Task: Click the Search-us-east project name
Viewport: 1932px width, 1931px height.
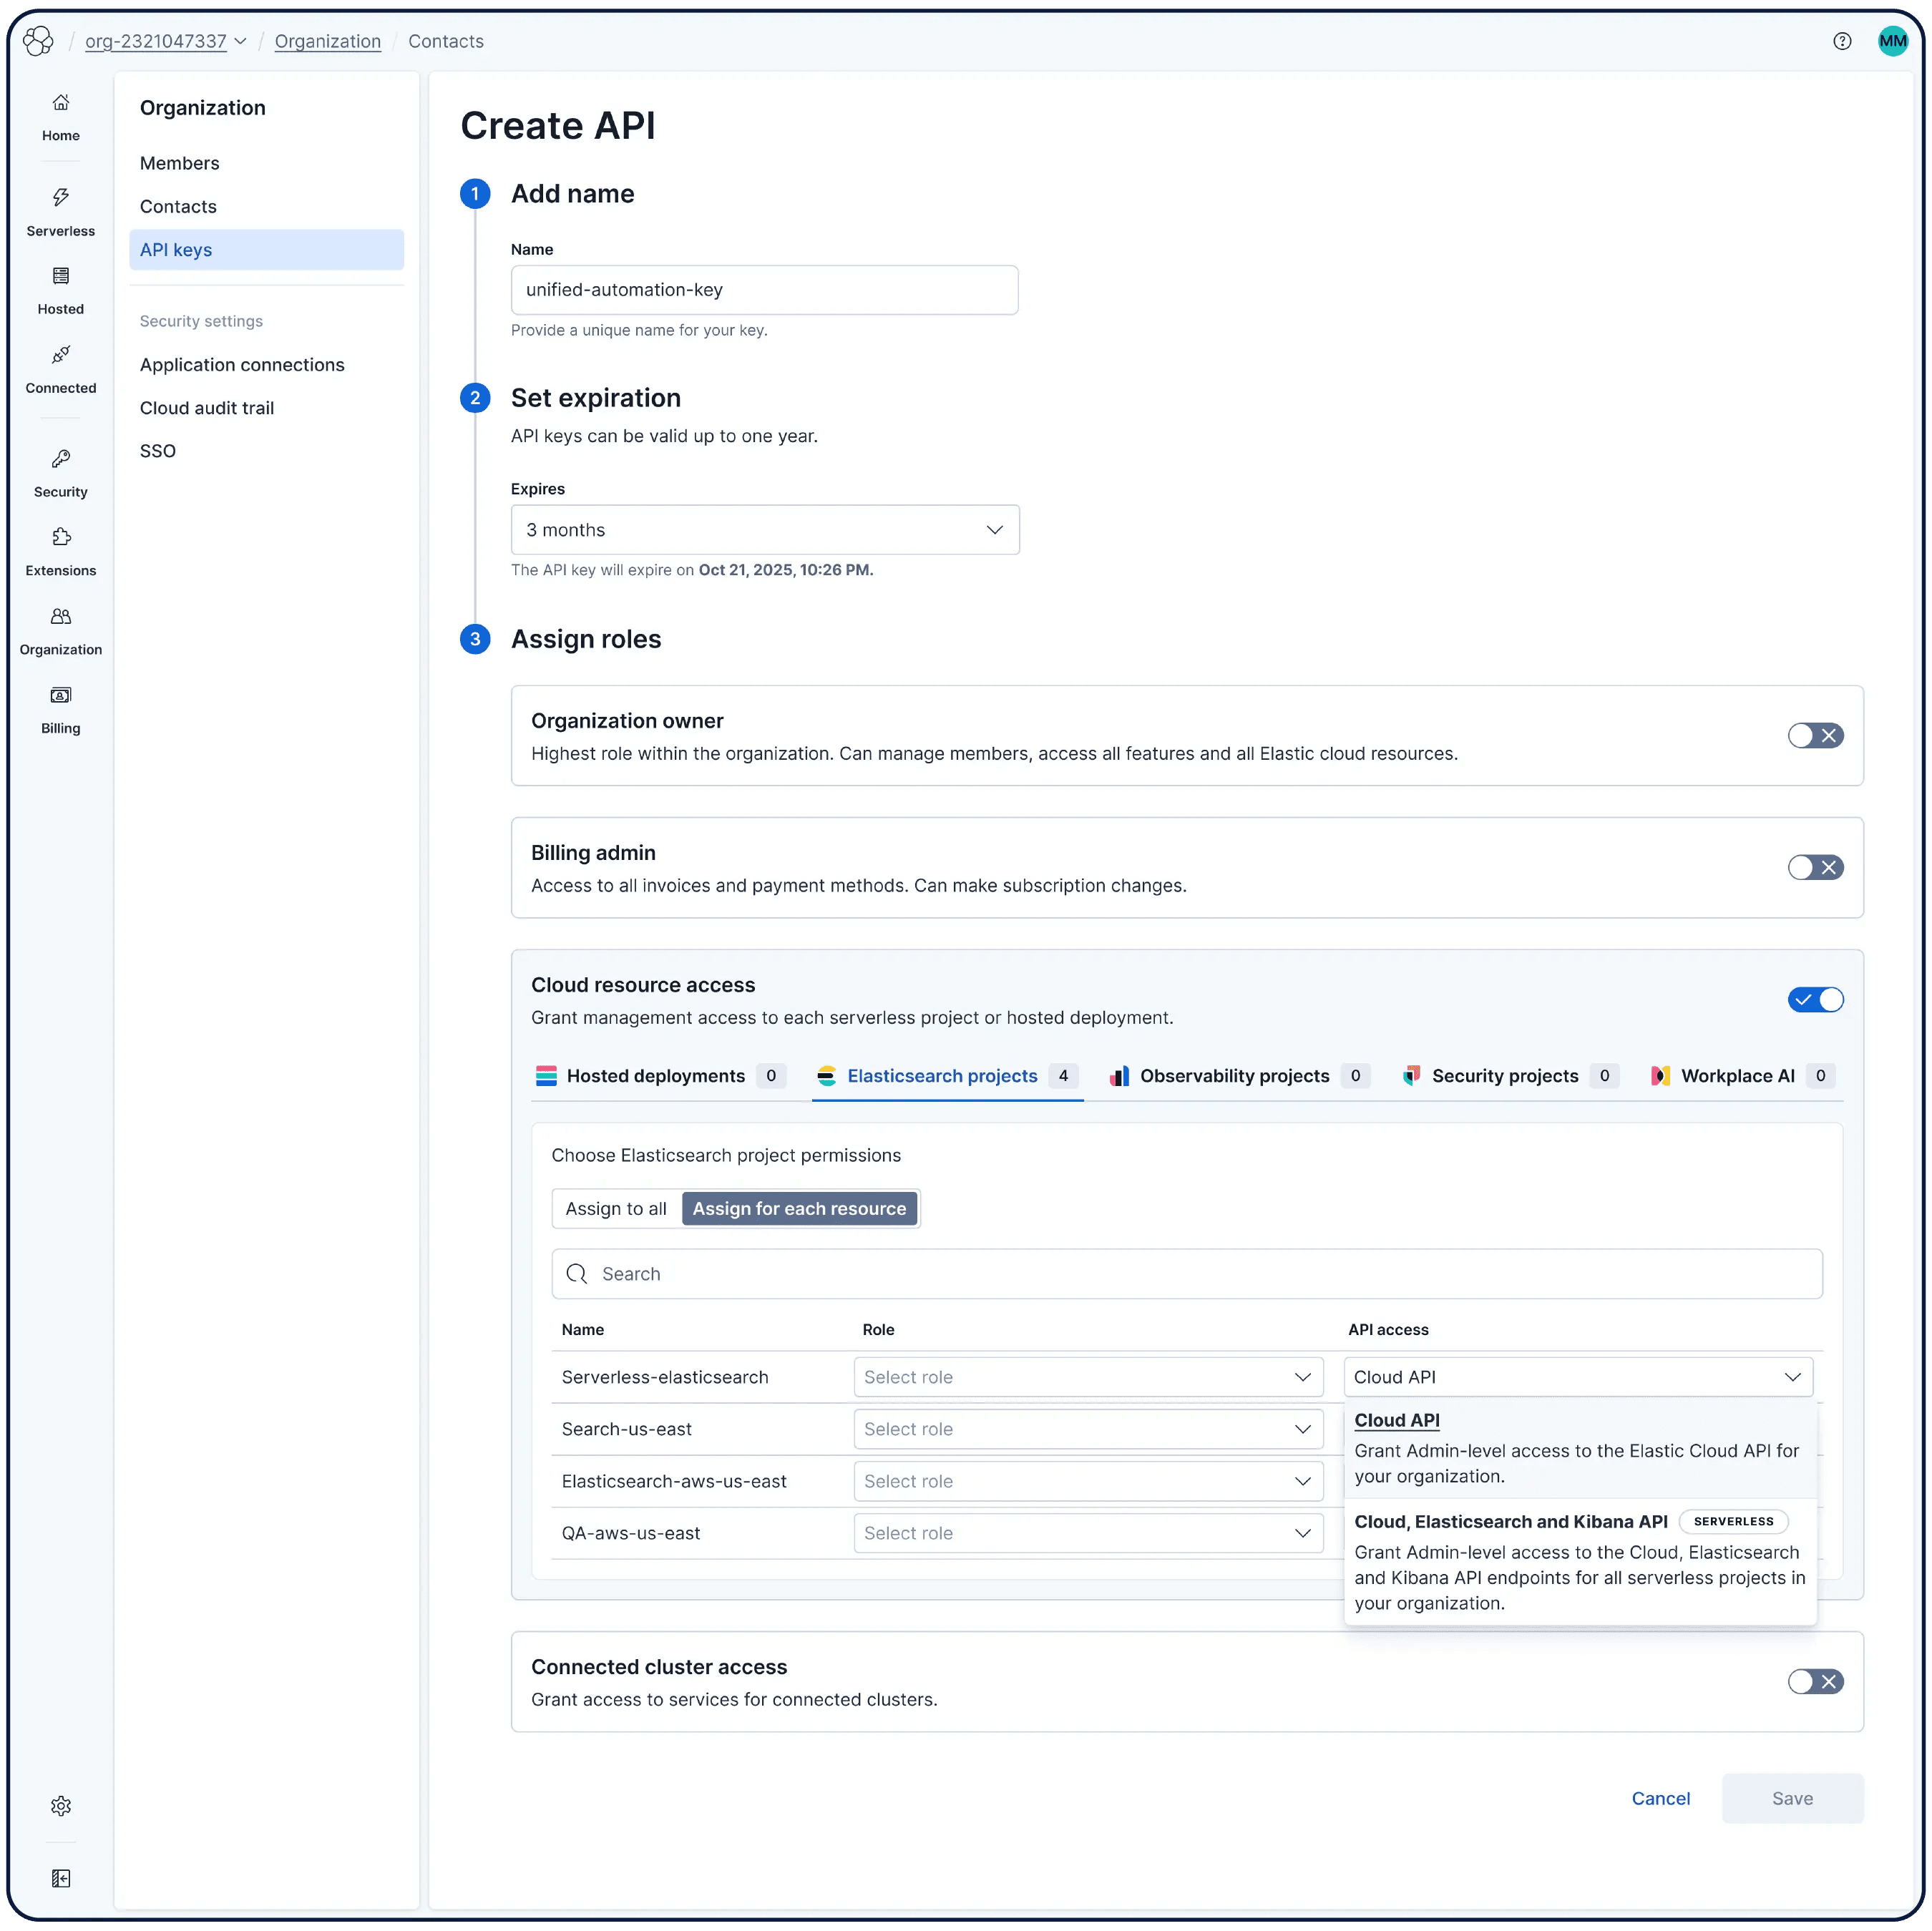Action: click(x=627, y=1429)
